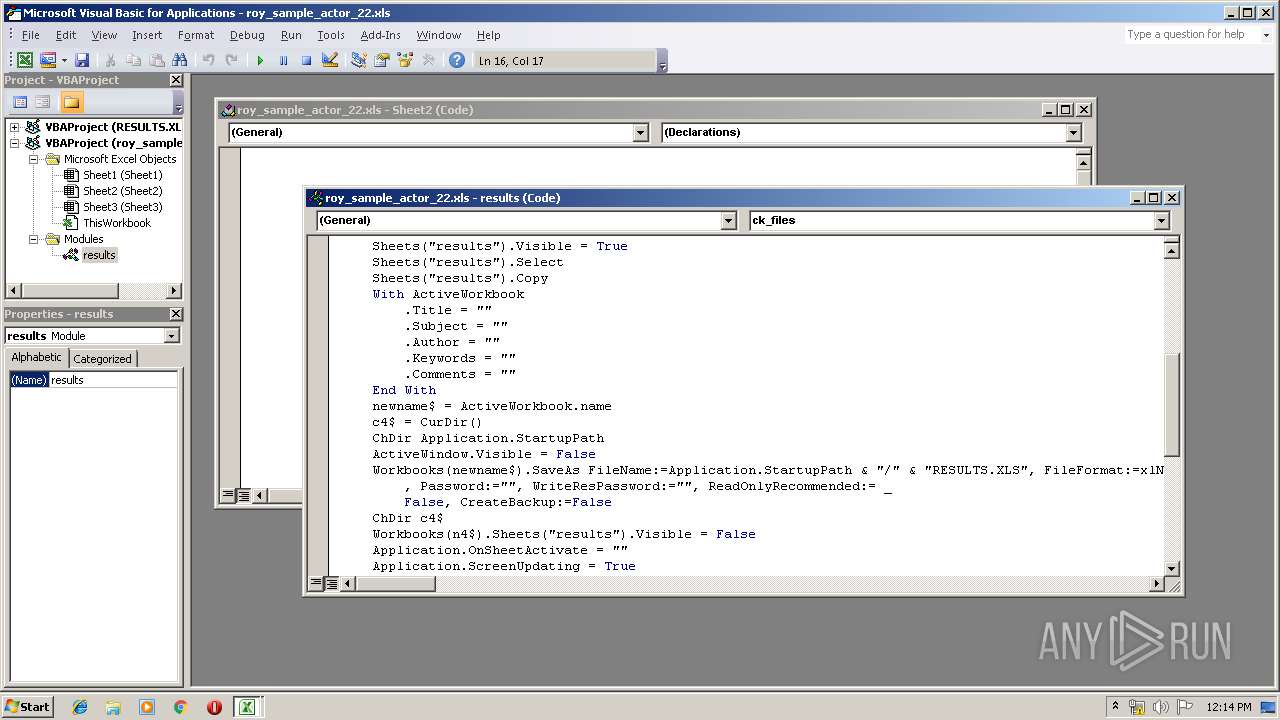The image size is (1280, 720).
Task: Select Sheet1 (Sheet1) in project tree
Action: point(122,175)
